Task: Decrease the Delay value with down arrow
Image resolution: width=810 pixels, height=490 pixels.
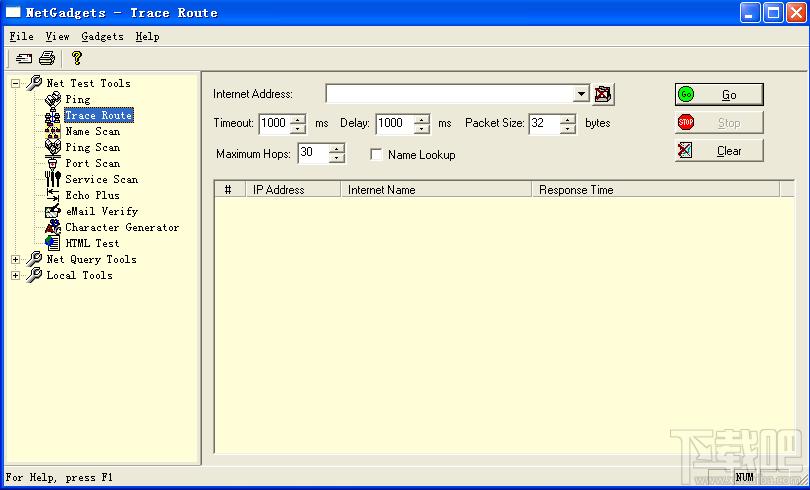Action: (422, 128)
